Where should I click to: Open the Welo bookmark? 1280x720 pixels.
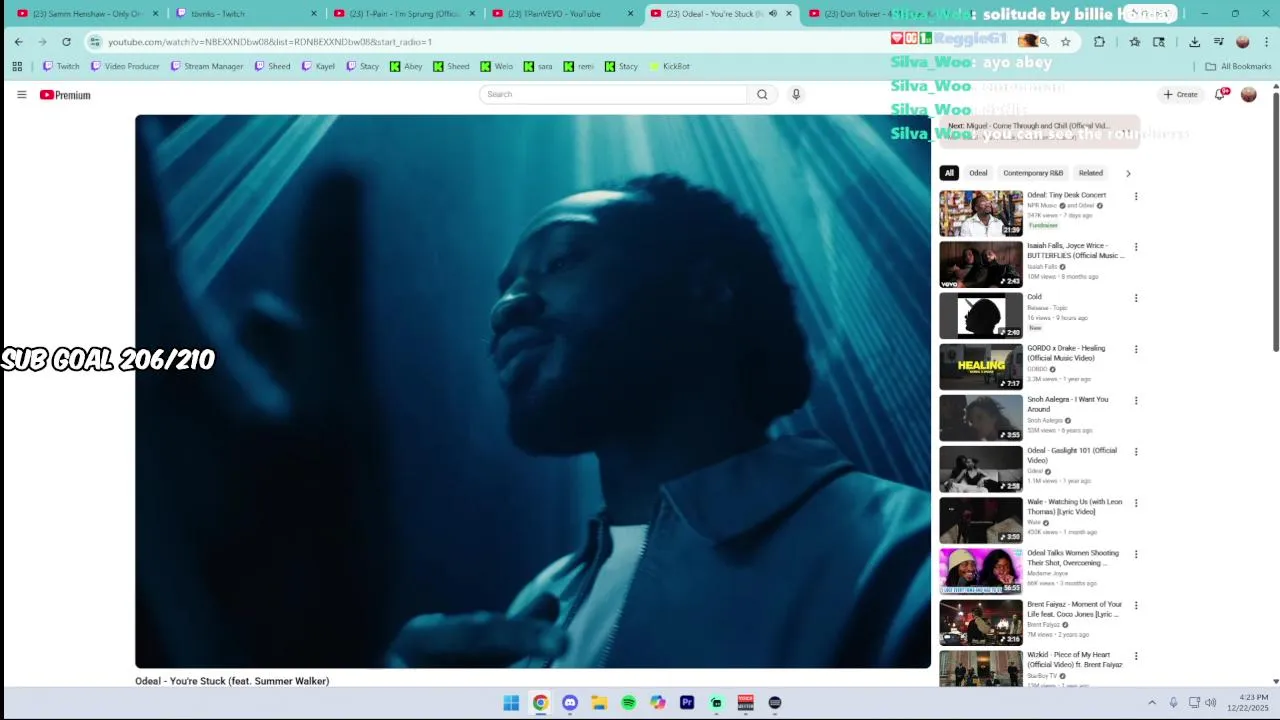pos(497,66)
